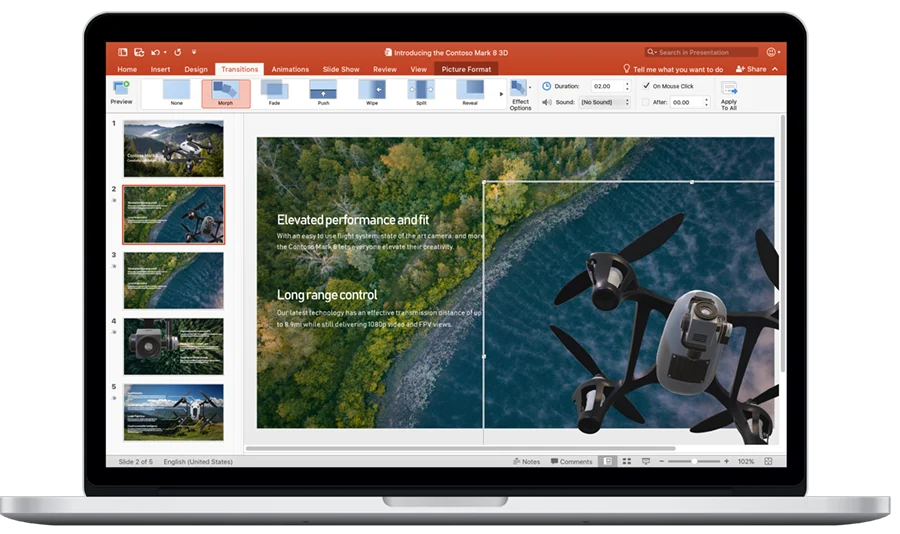This screenshot has height=534, width=900.
Task: Click the zoom slider handle
Action: pos(694,461)
